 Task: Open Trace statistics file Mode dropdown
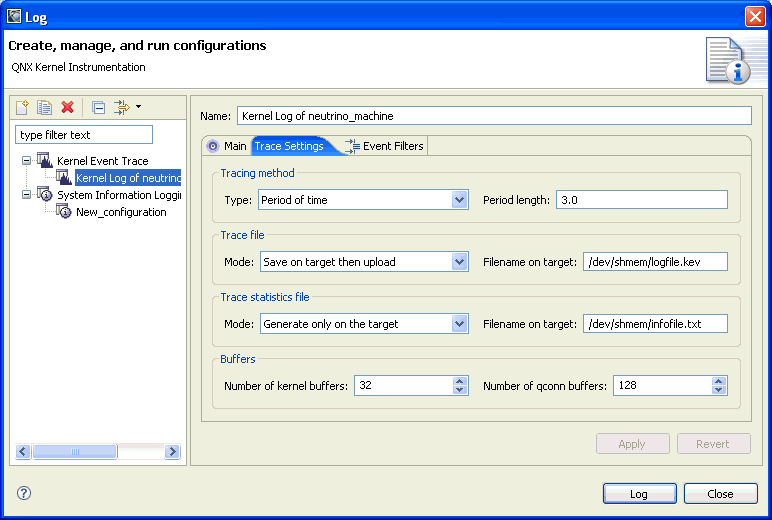[459, 324]
